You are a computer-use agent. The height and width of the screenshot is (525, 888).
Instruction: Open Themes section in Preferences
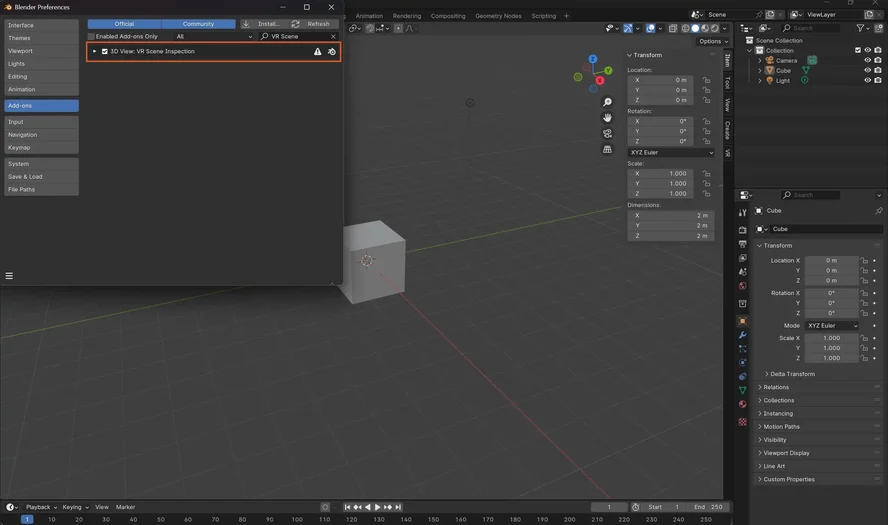click(41, 38)
